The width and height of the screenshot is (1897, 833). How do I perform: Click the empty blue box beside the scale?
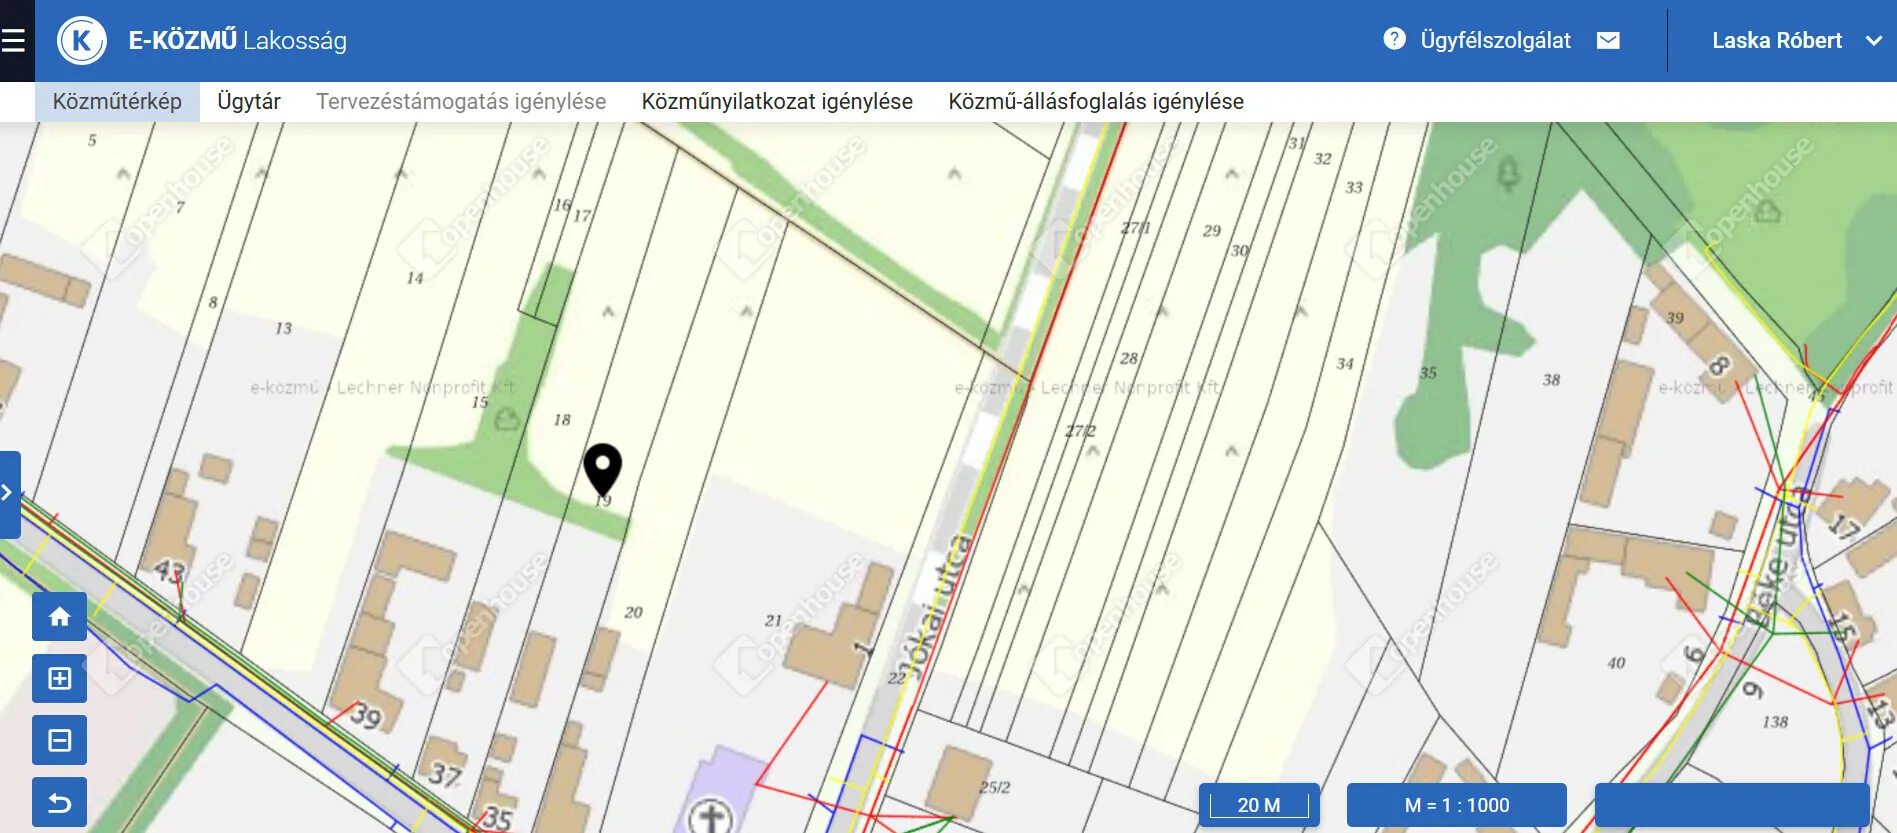point(1732,805)
